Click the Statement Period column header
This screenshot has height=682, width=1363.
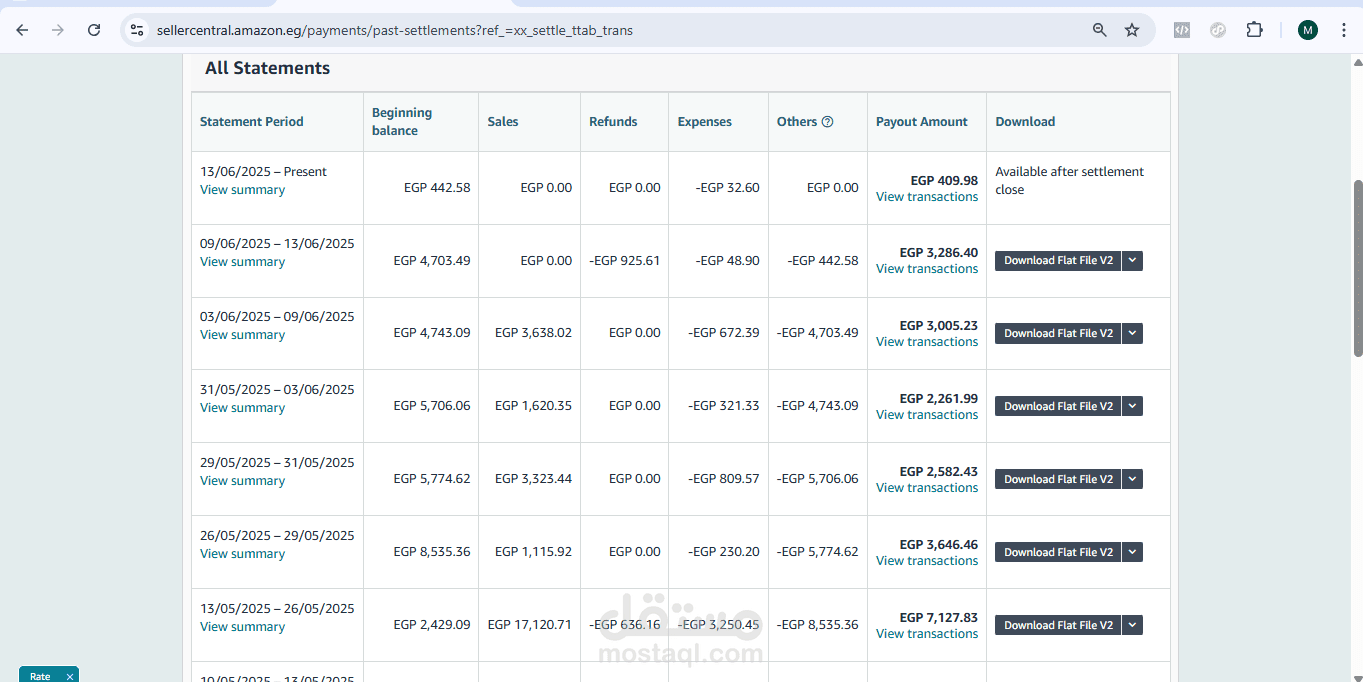coord(251,122)
